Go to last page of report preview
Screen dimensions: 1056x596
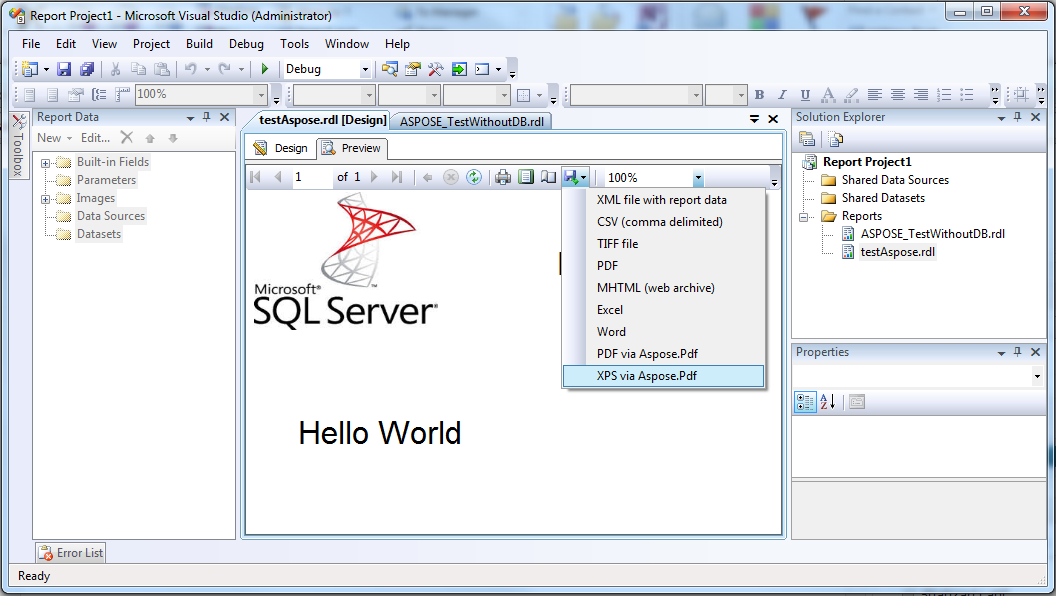click(397, 177)
